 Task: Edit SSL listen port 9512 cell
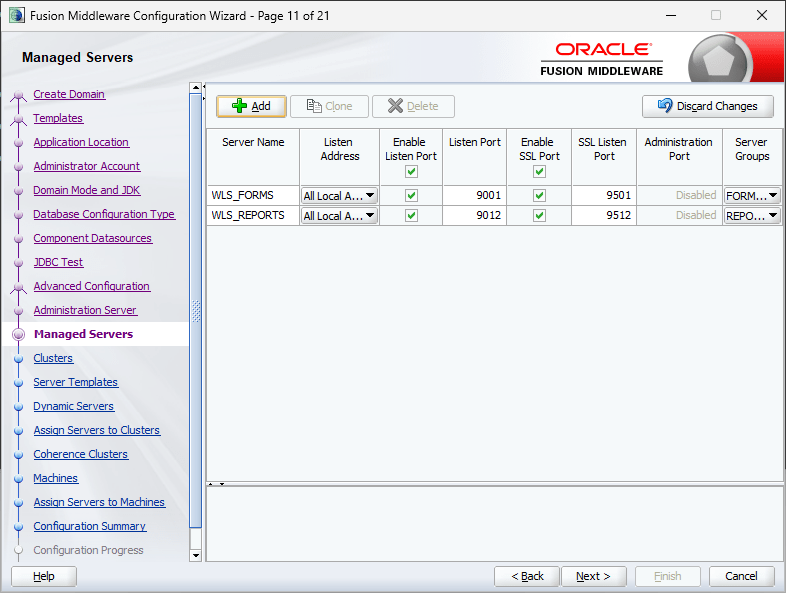pos(604,216)
